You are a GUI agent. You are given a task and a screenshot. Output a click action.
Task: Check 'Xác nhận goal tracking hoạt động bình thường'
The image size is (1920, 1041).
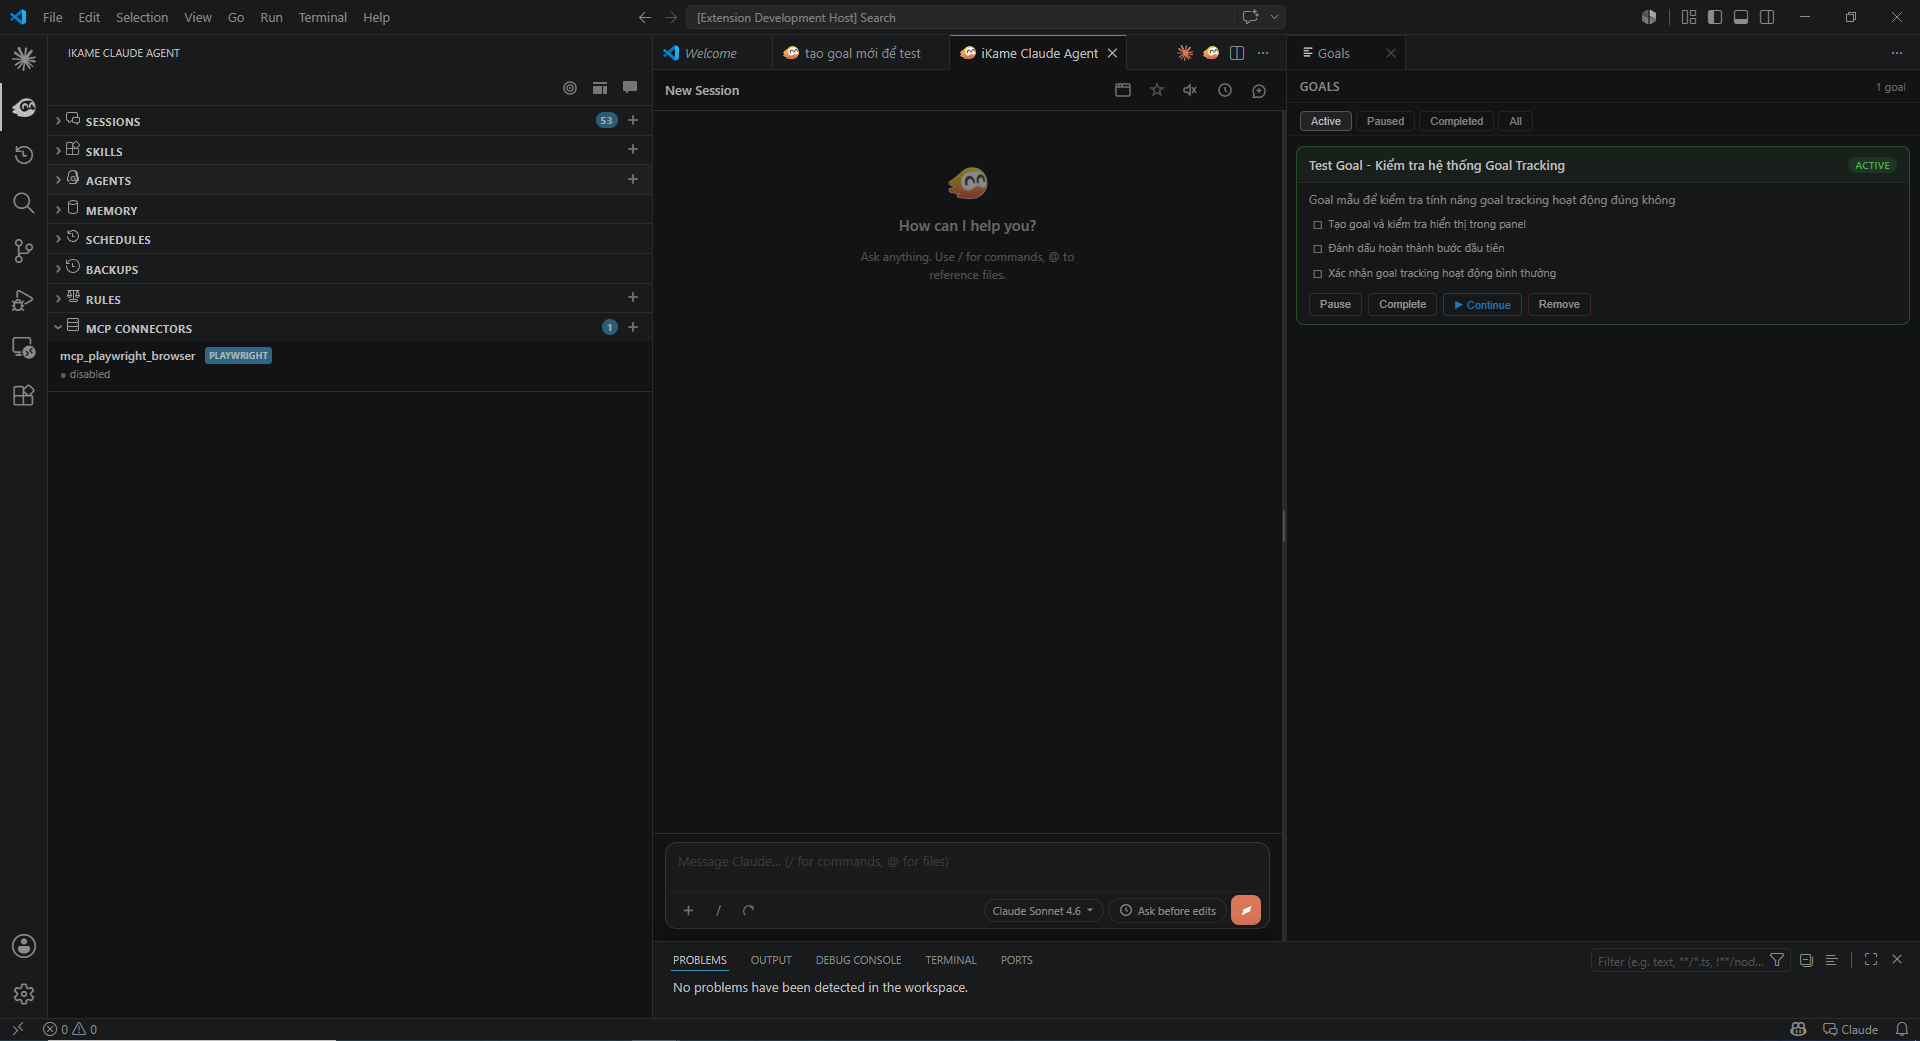[1318, 274]
